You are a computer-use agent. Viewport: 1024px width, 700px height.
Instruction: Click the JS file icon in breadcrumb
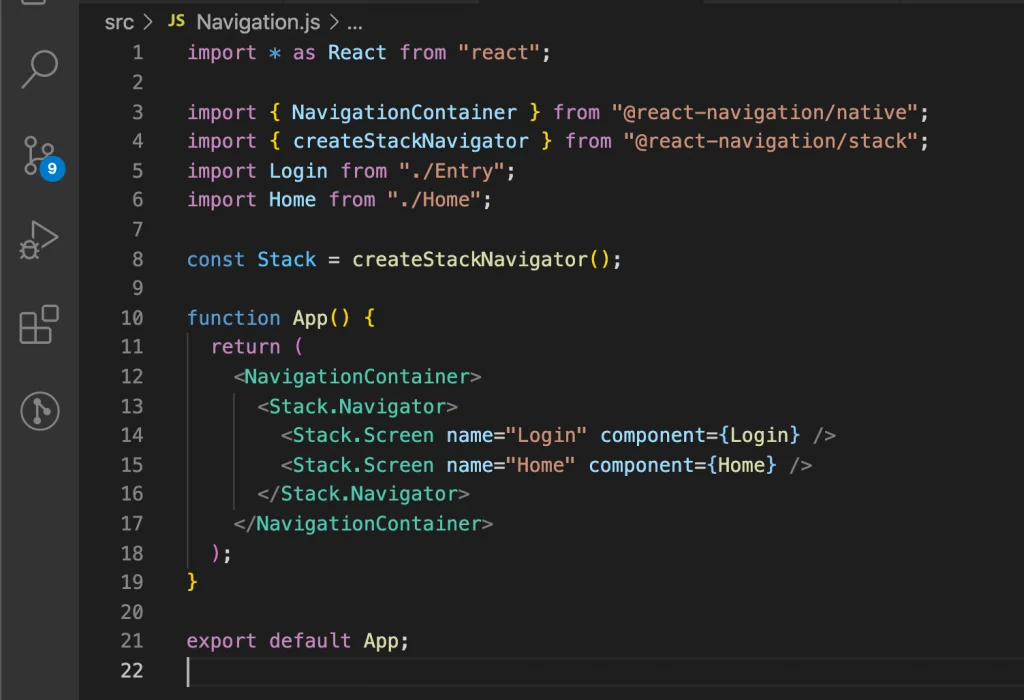click(x=176, y=21)
